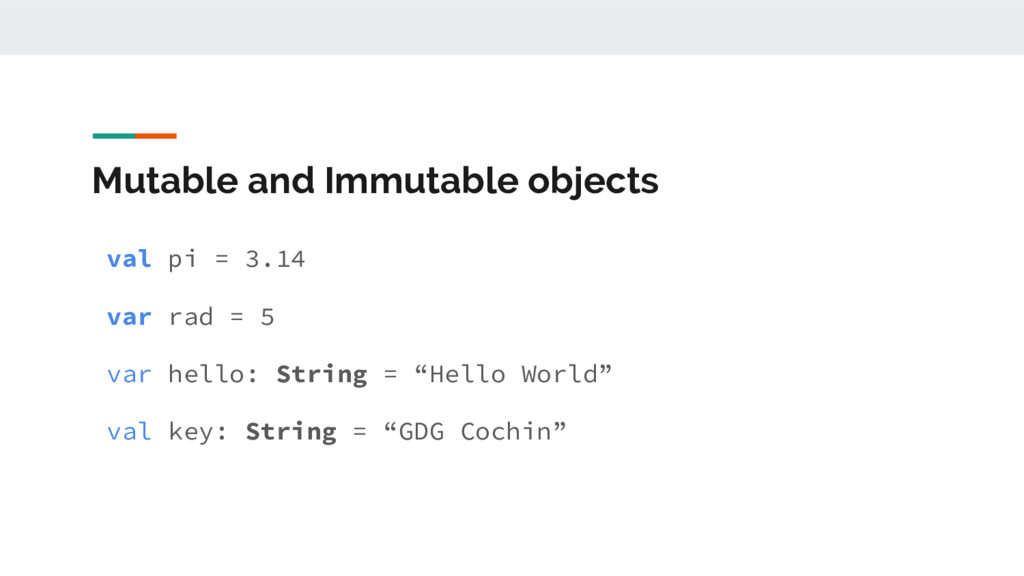
Task: Select the bold "var" keyword before rad
Action: tap(129, 318)
